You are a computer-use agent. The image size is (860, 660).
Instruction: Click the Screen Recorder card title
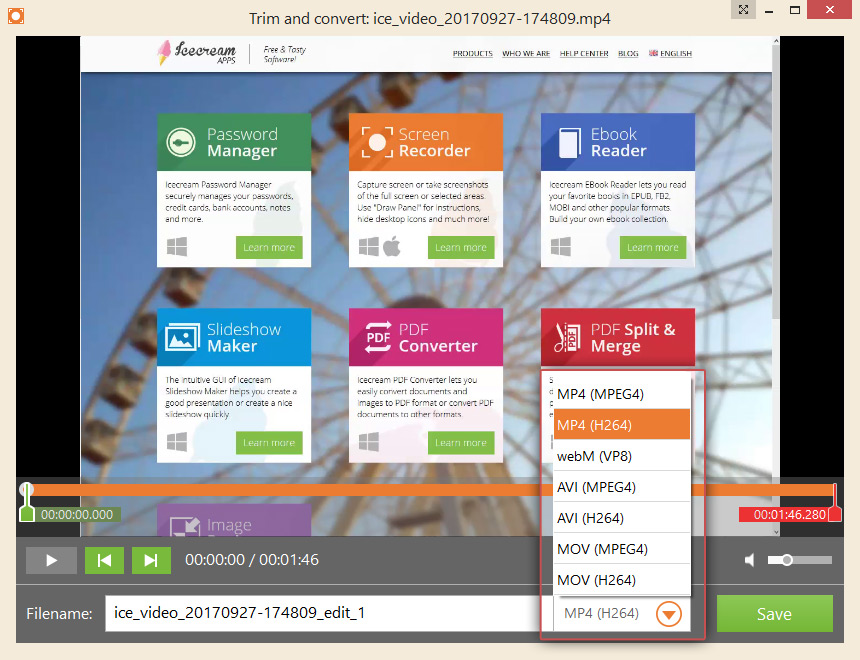[x=434, y=142]
